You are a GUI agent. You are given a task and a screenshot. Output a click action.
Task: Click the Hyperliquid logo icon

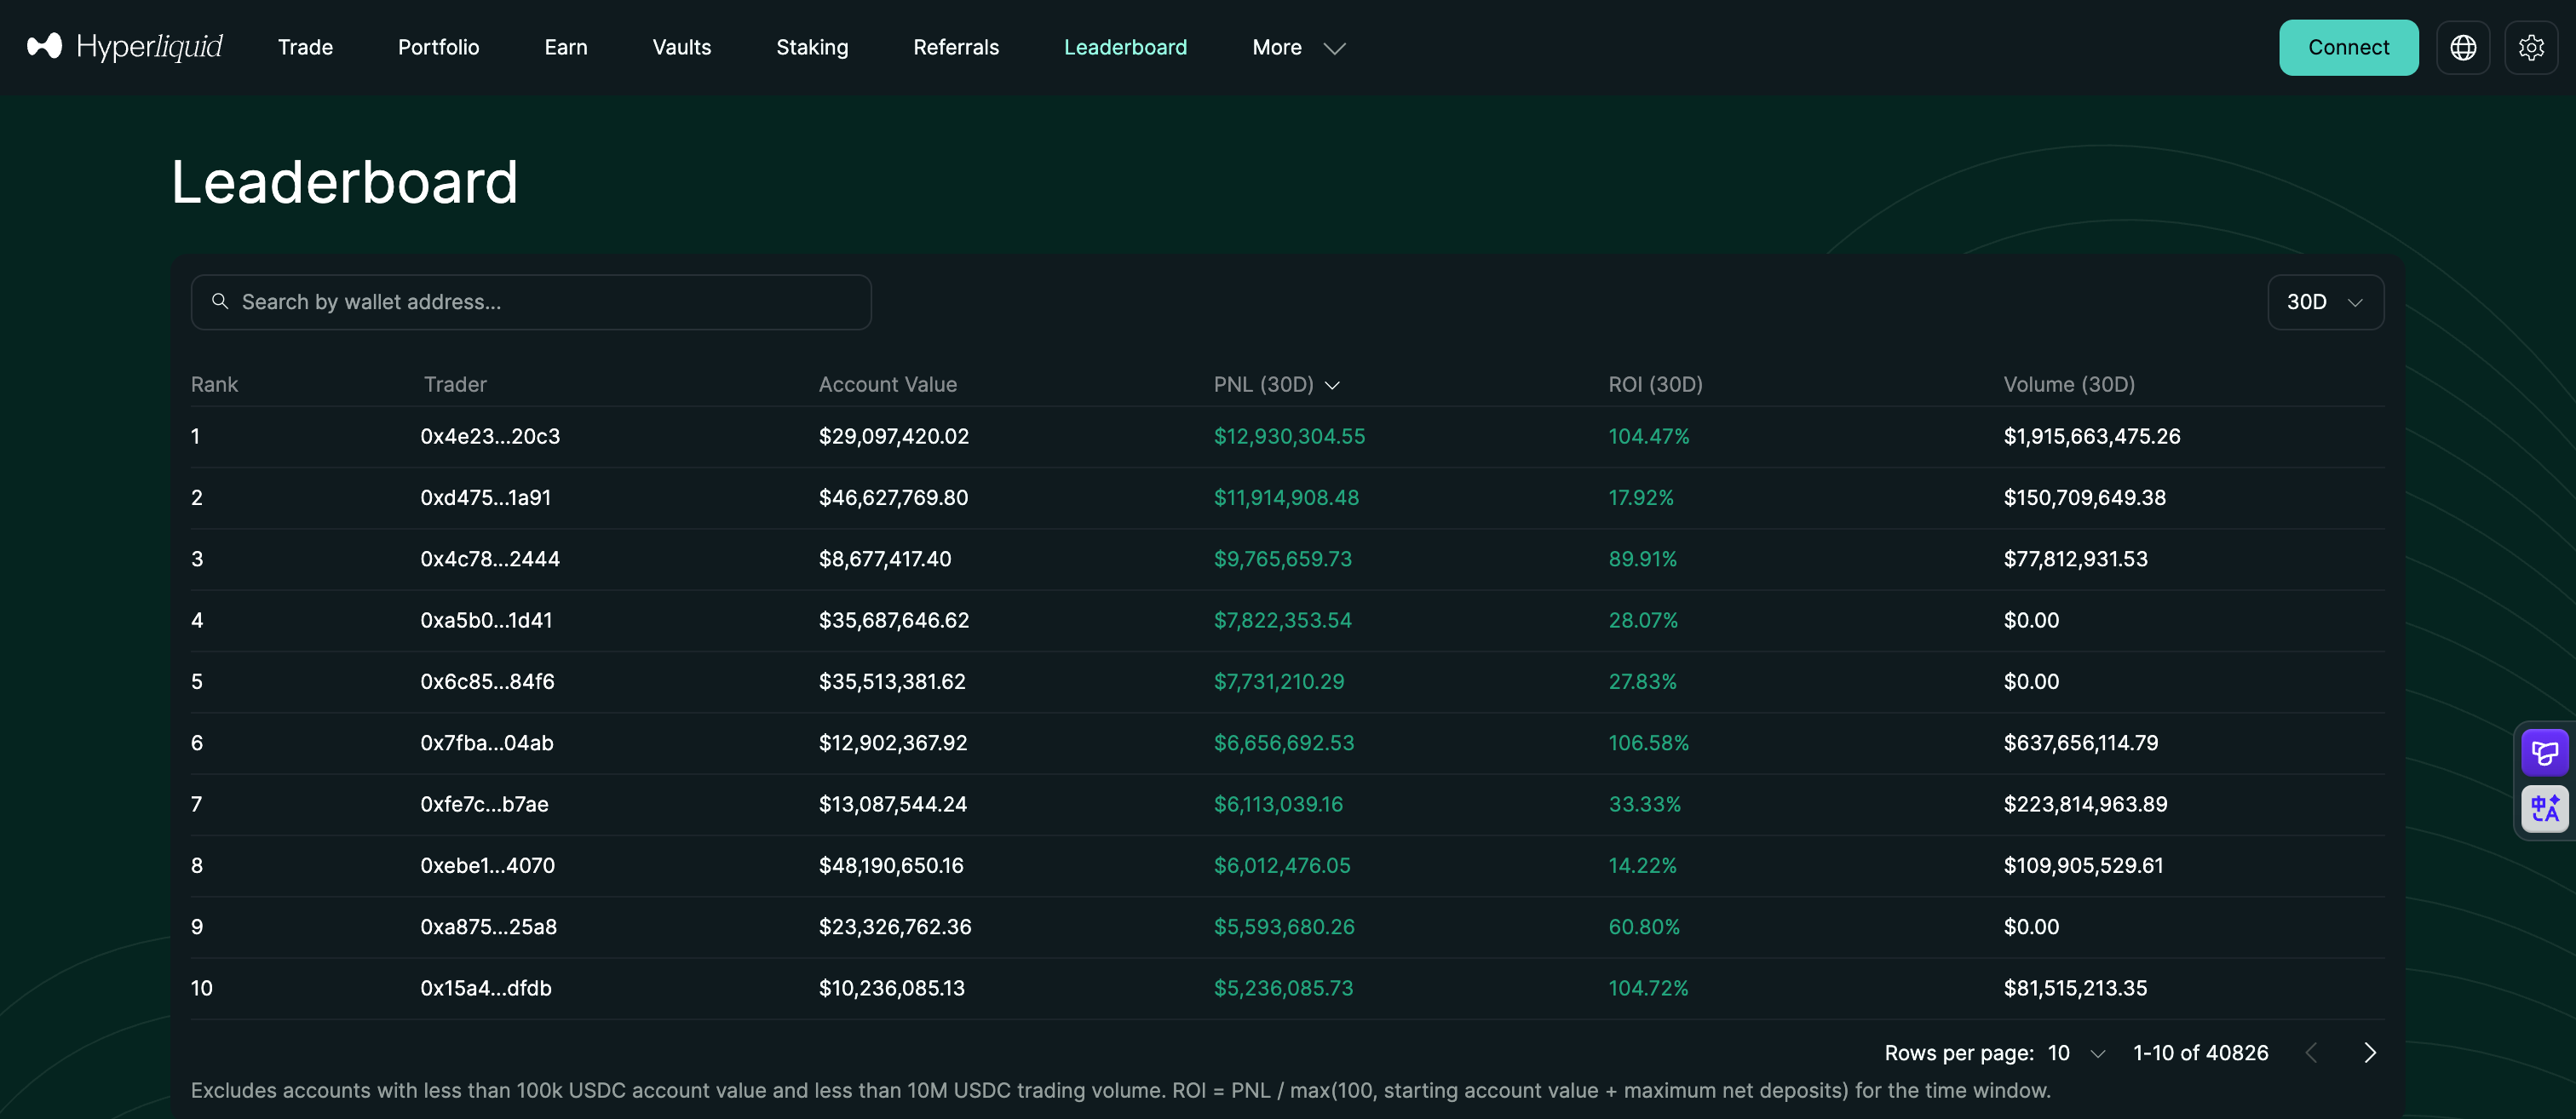tap(44, 47)
